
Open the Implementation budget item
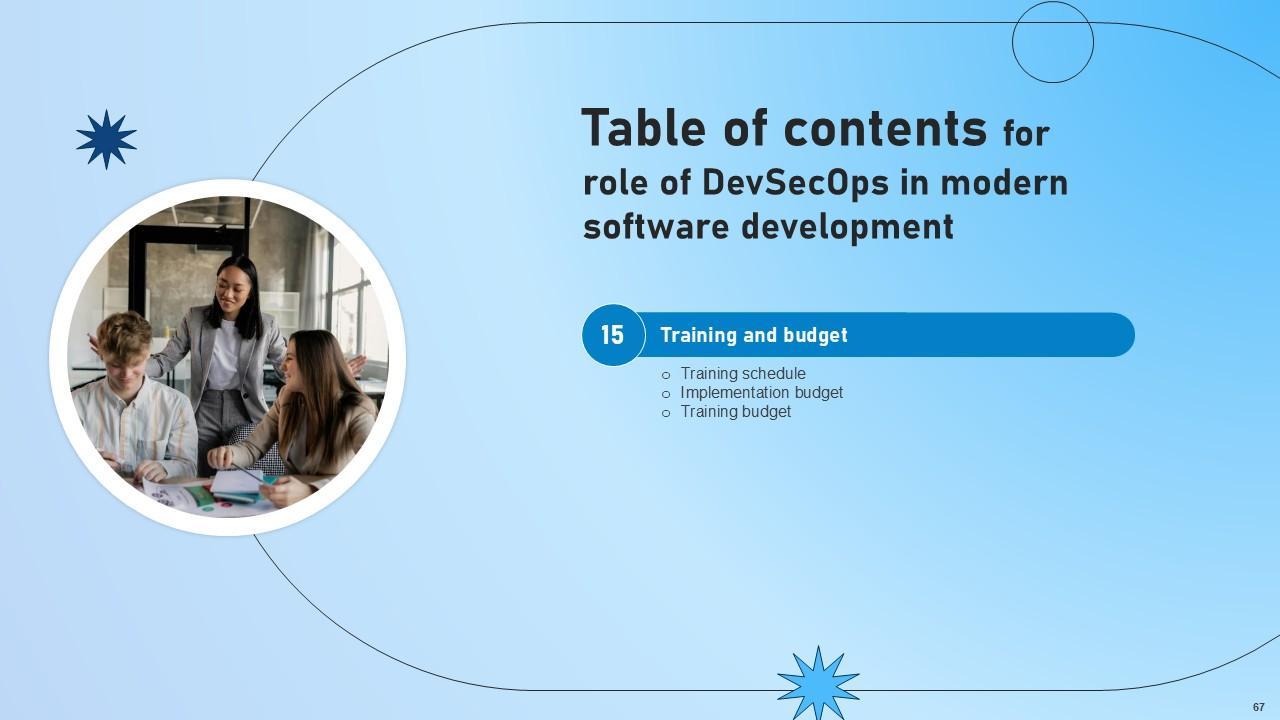(x=761, y=393)
